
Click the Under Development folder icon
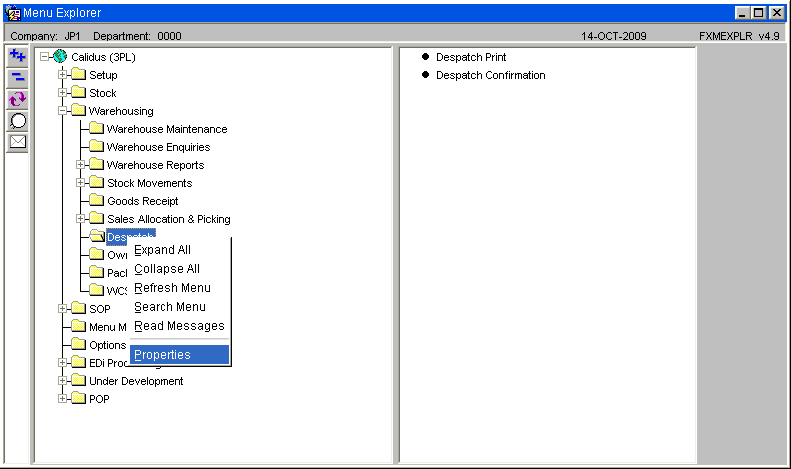tap(78, 381)
